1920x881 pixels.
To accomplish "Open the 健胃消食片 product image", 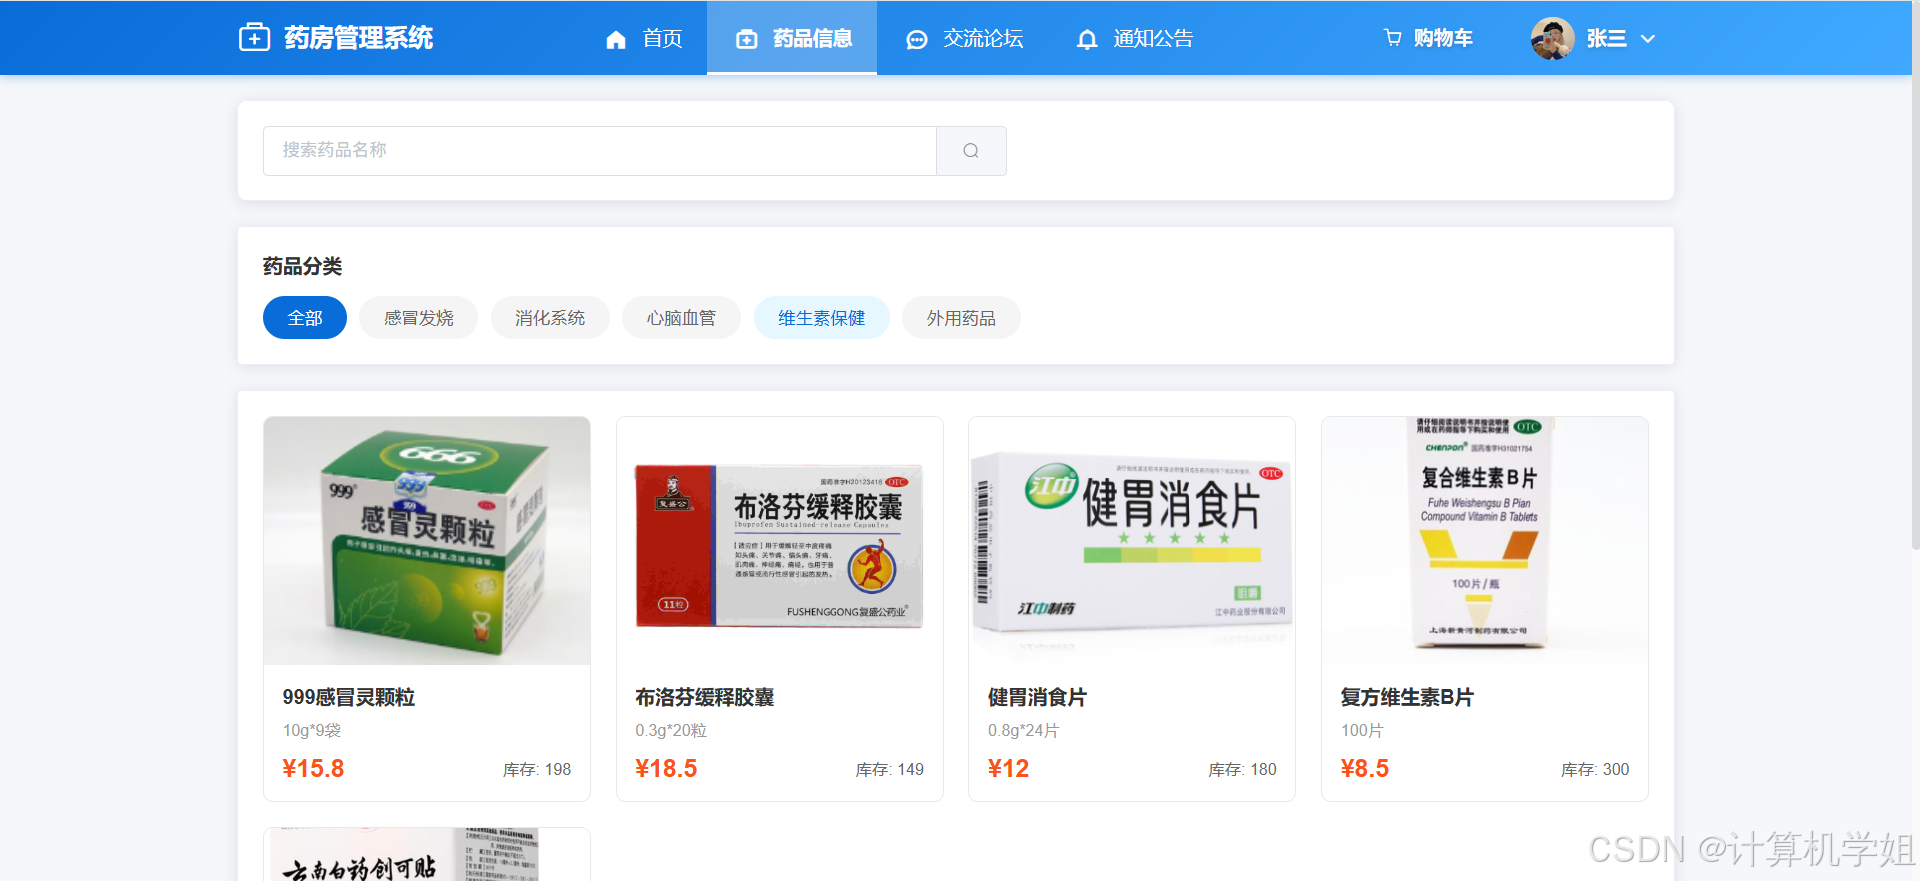I will click(x=1132, y=541).
